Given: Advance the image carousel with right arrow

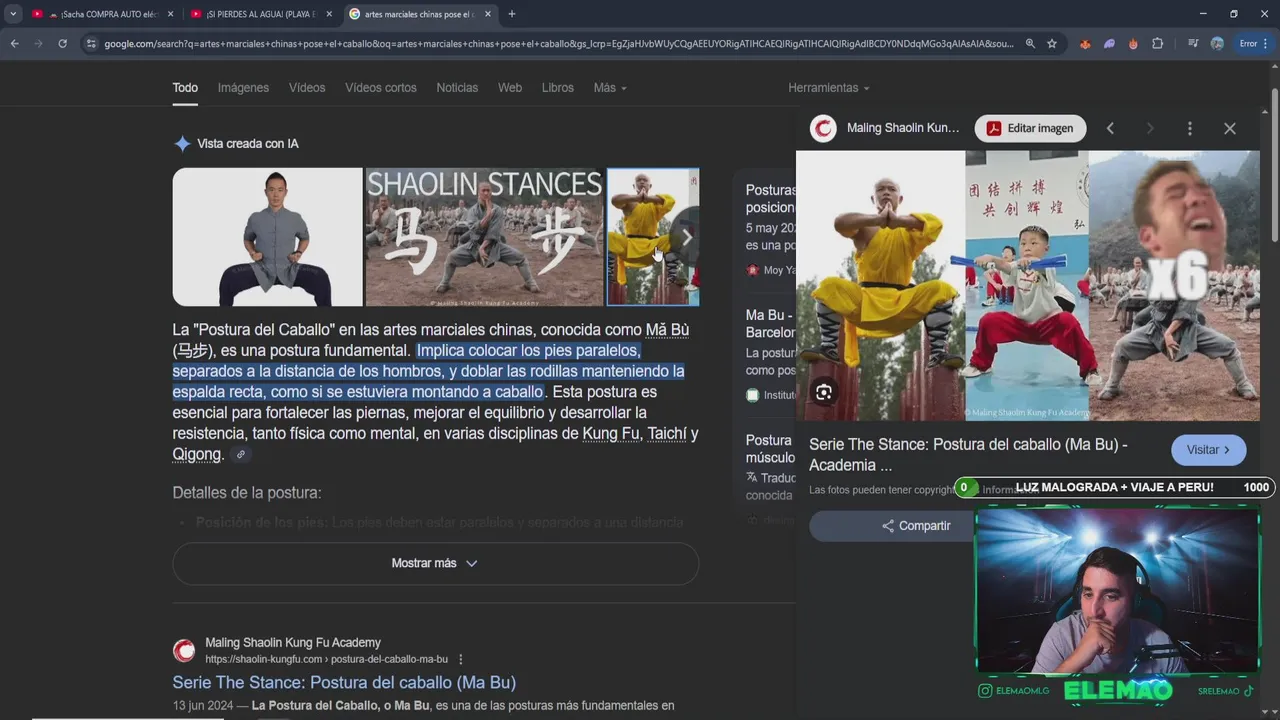Looking at the screenshot, I should [686, 237].
